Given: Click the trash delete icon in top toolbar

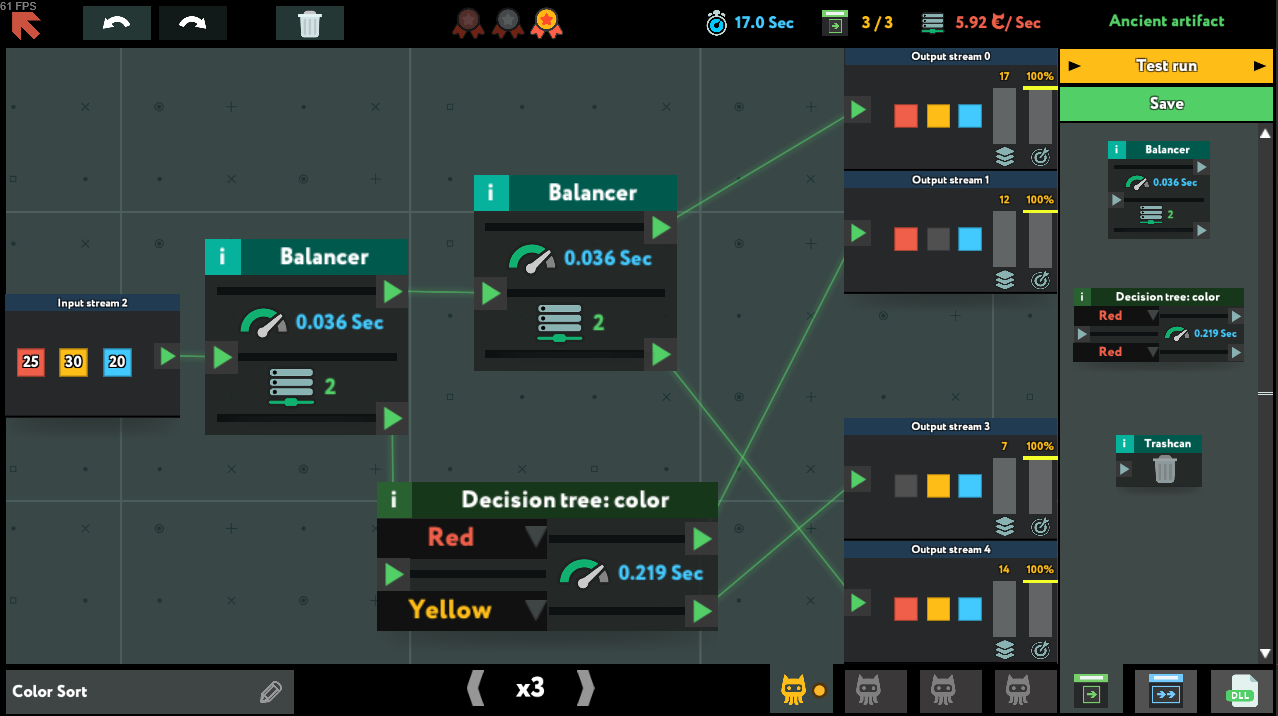Looking at the screenshot, I should pyautogui.click(x=310, y=23).
